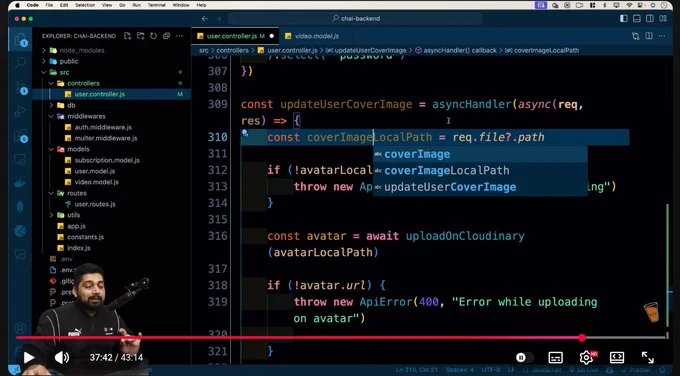Split the editor to the right

[649, 36]
